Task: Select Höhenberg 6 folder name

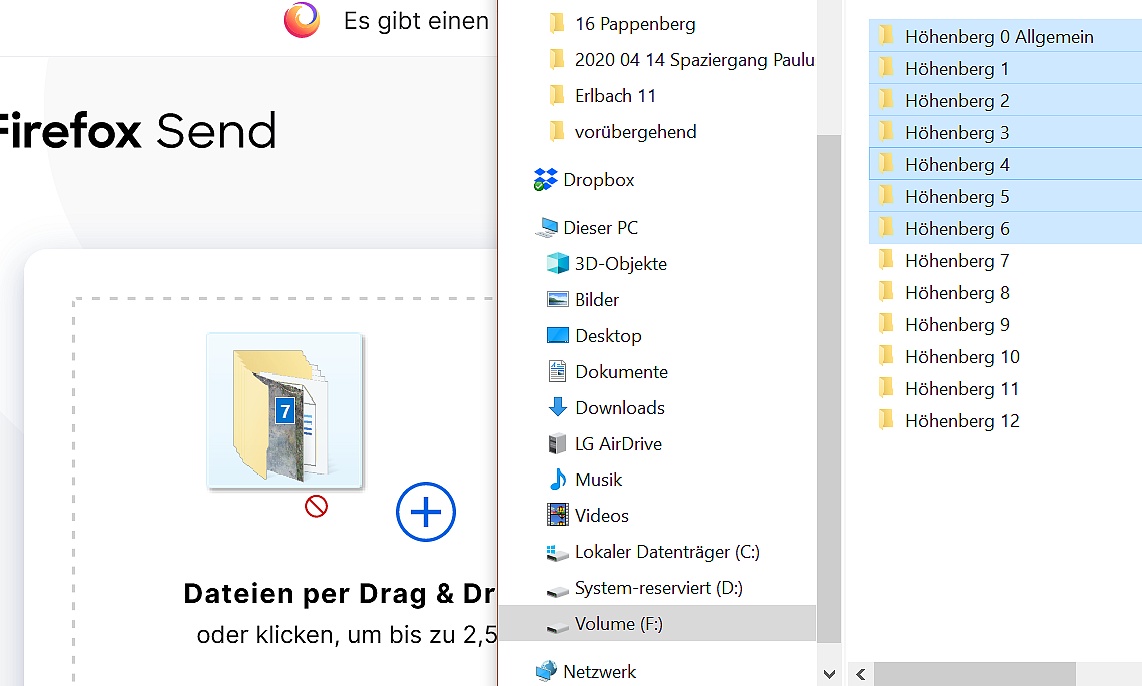Action: pyautogui.click(x=957, y=229)
